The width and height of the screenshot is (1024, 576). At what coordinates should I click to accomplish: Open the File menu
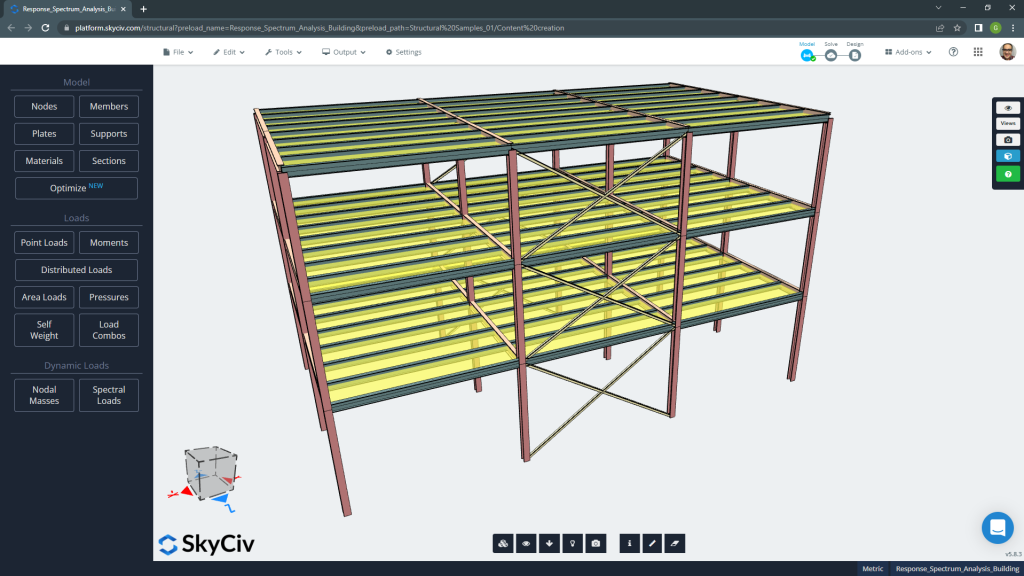(x=177, y=52)
